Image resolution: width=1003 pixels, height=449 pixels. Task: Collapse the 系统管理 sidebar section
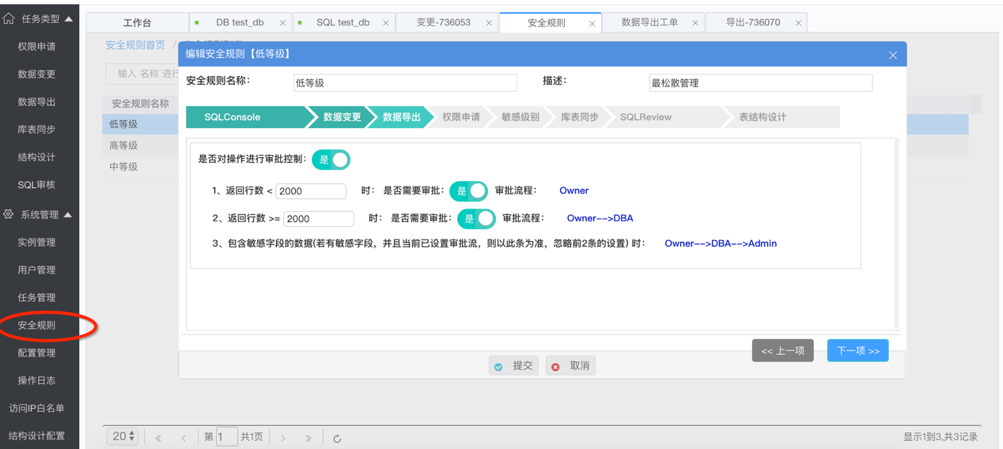(x=68, y=215)
